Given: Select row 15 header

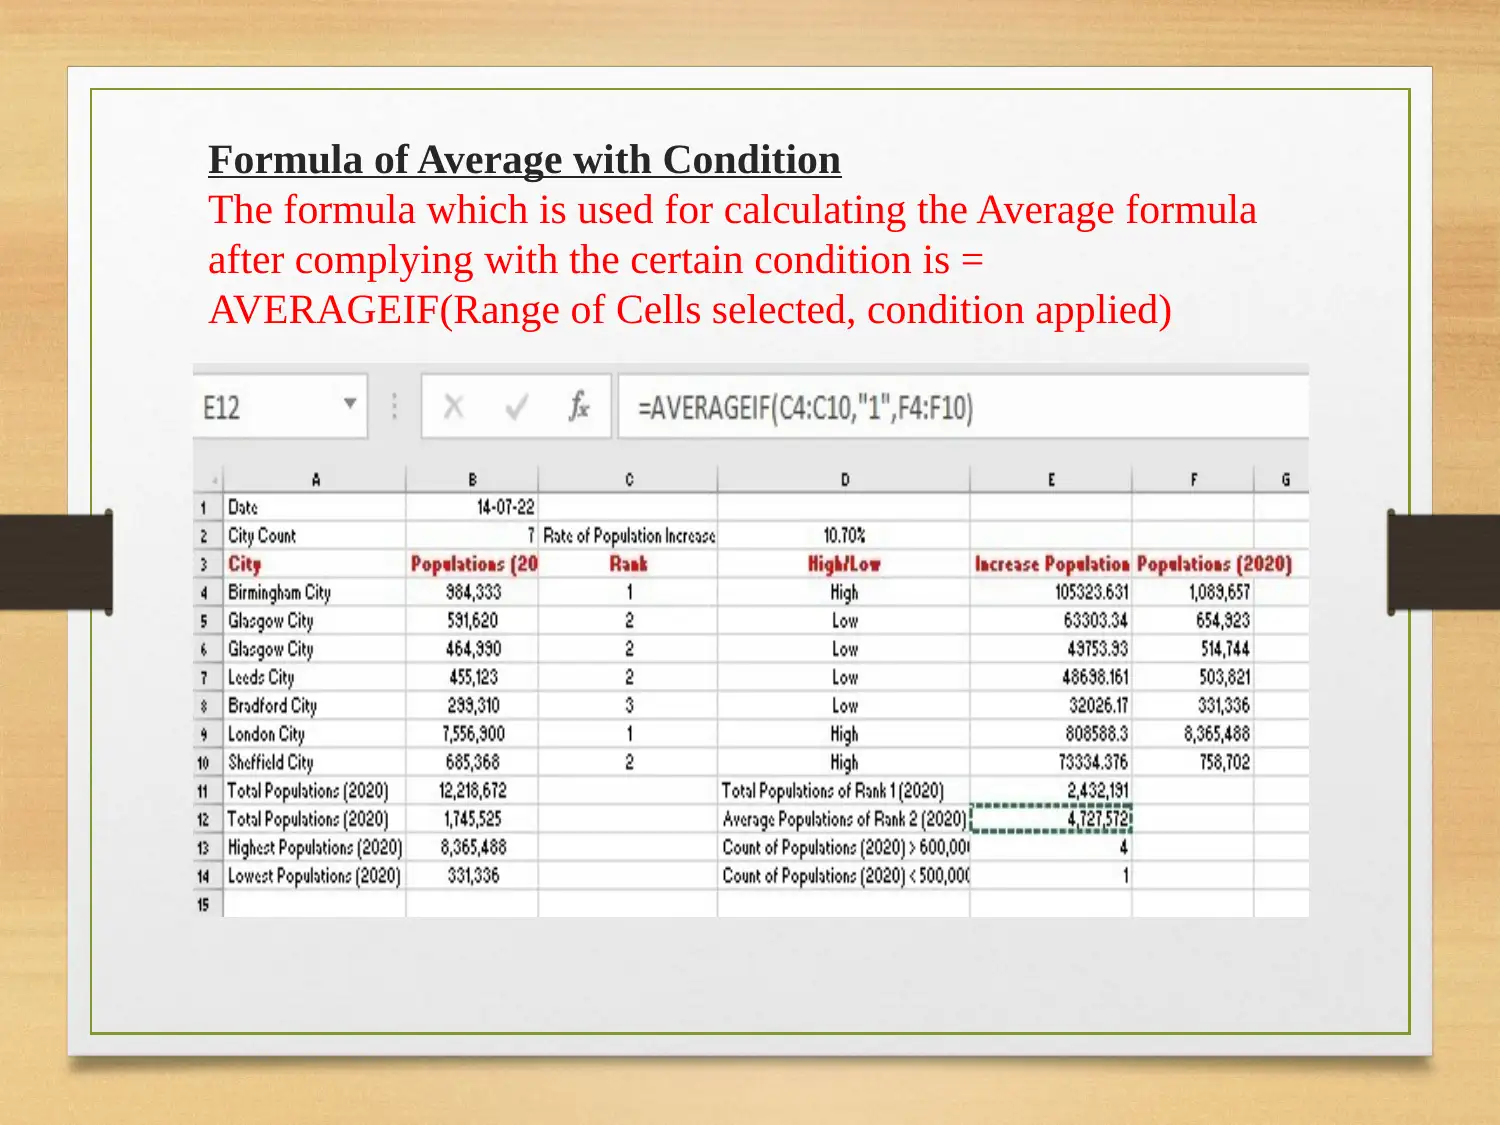Looking at the screenshot, I should click(x=207, y=904).
